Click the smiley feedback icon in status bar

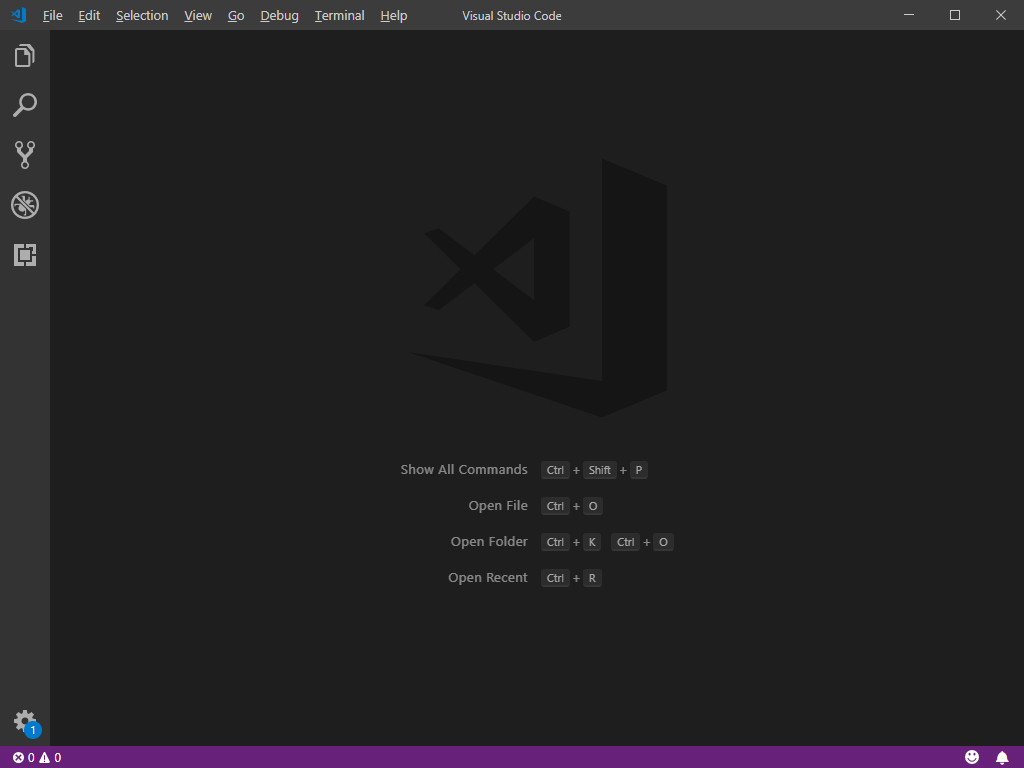[x=972, y=757]
